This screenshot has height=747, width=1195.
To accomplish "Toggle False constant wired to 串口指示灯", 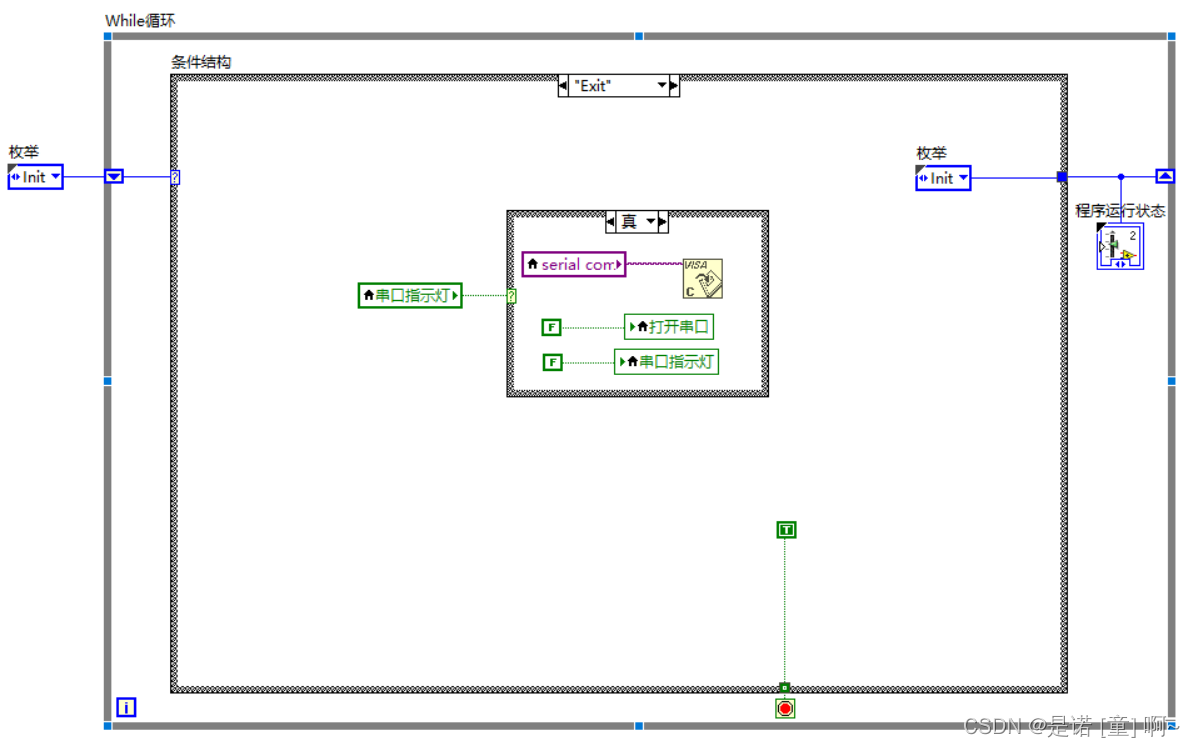I will (x=552, y=362).
